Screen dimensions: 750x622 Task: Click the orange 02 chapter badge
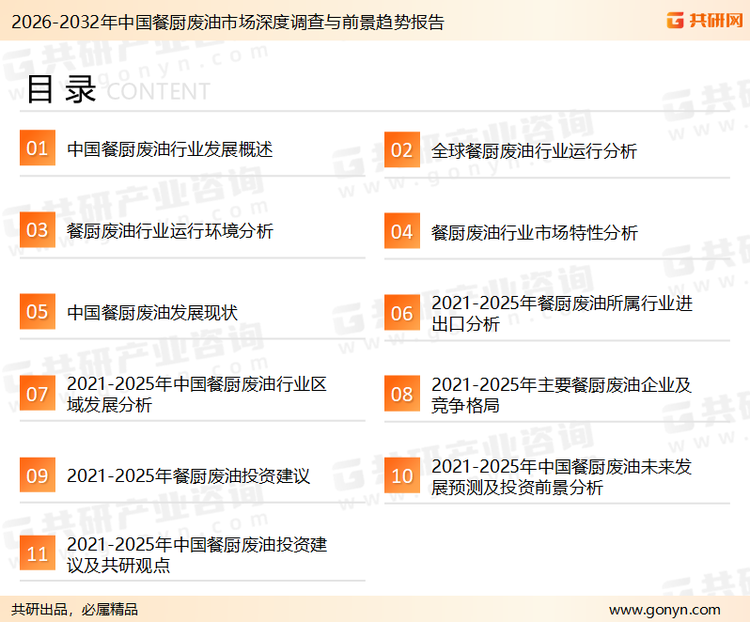click(402, 150)
